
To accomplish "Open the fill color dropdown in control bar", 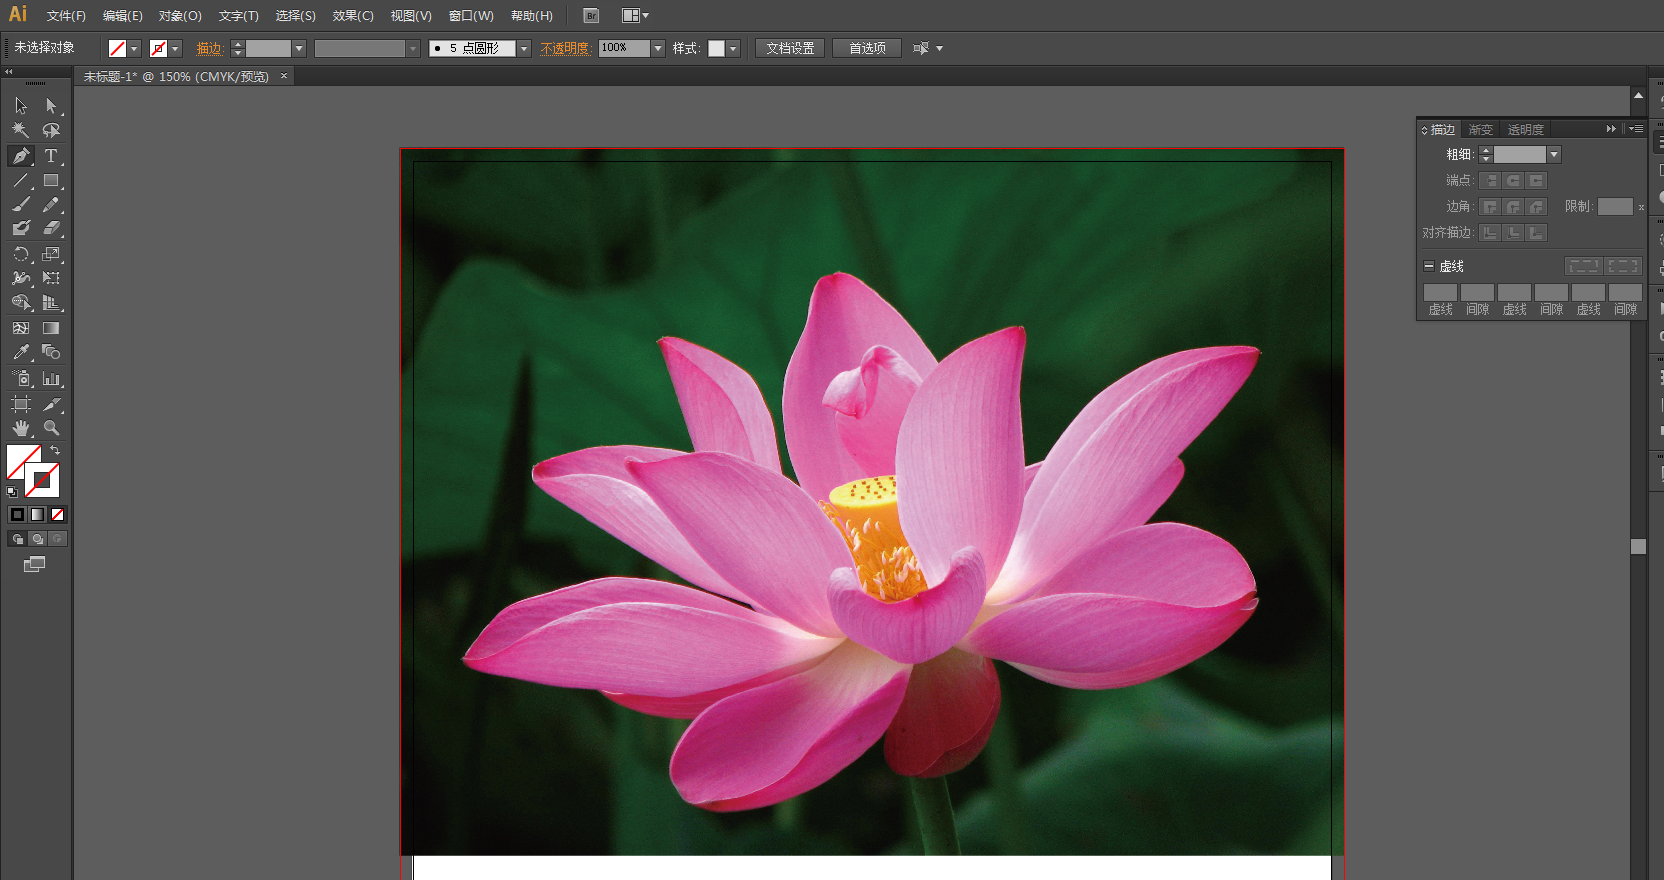I will (x=134, y=48).
